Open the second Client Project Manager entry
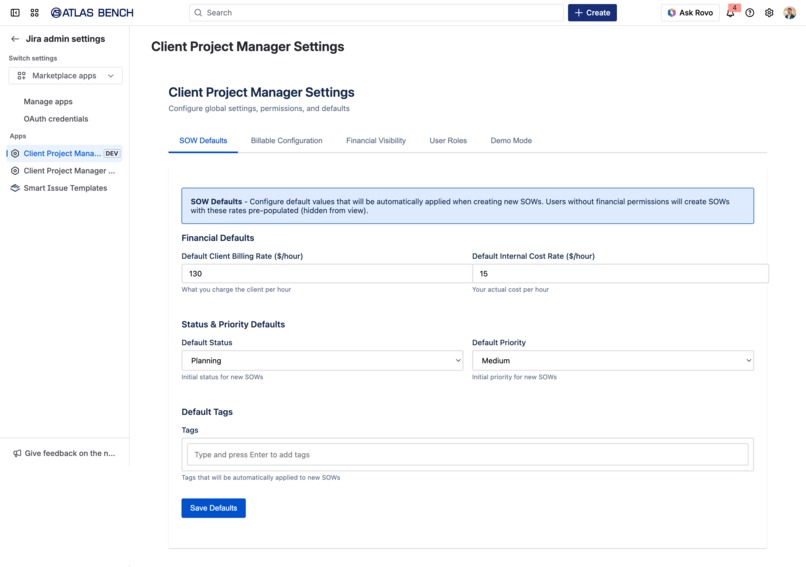This screenshot has height=567, width=806. coord(65,171)
